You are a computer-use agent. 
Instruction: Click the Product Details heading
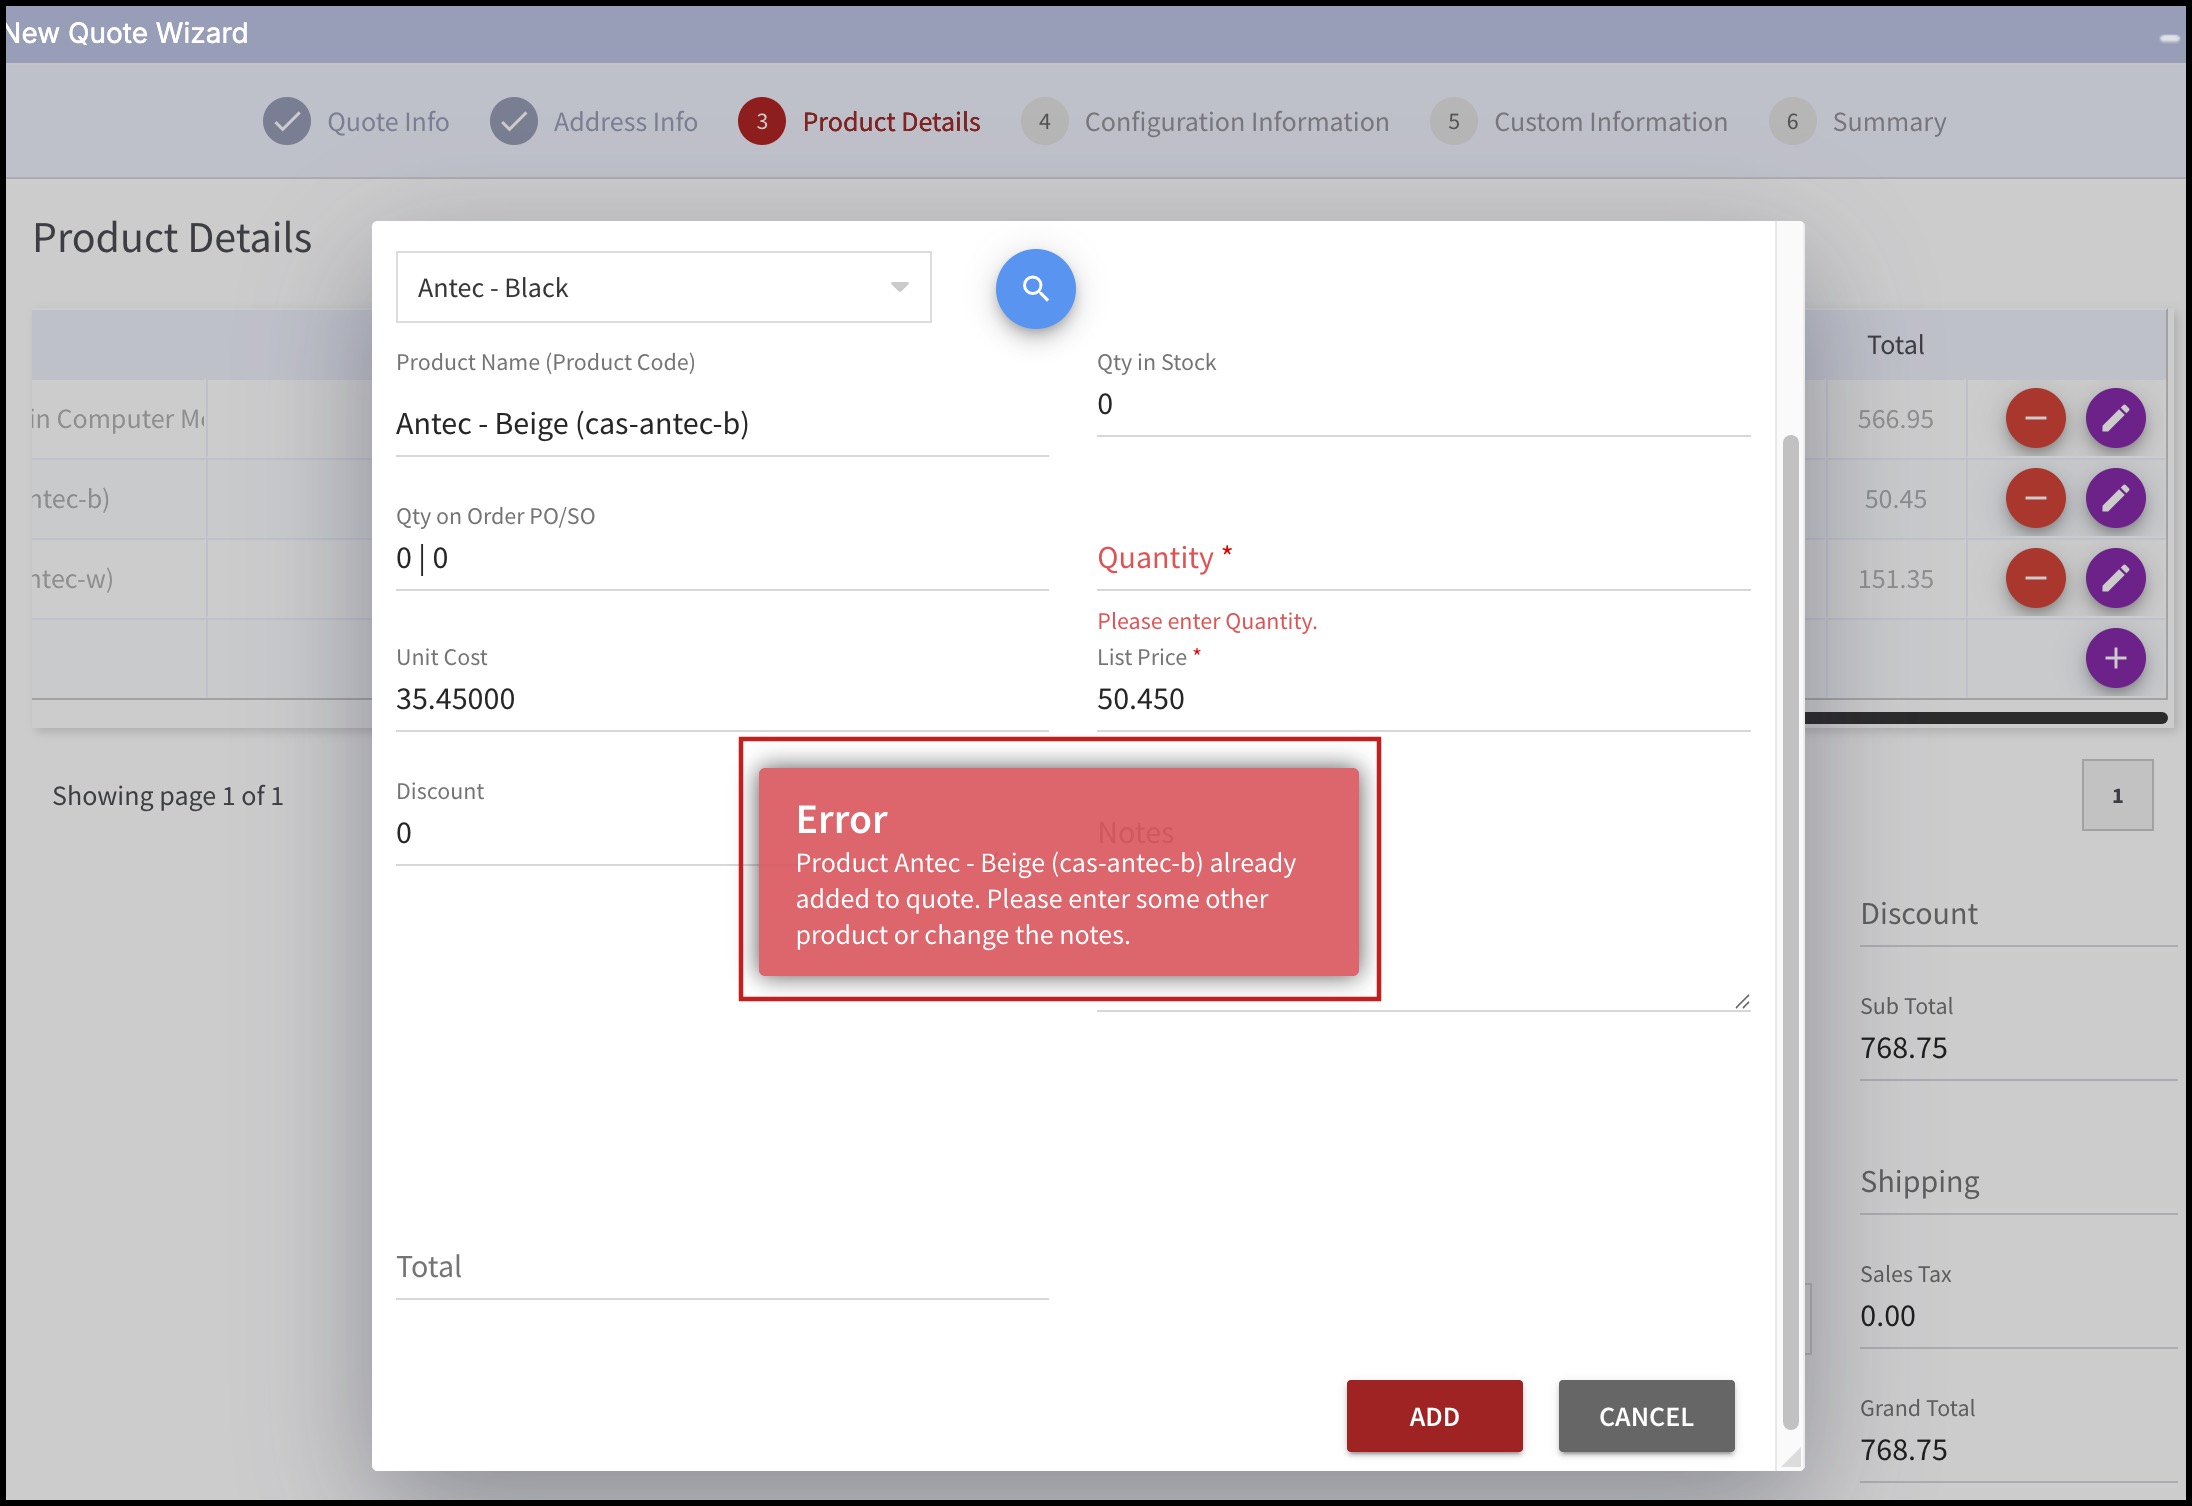click(172, 238)
